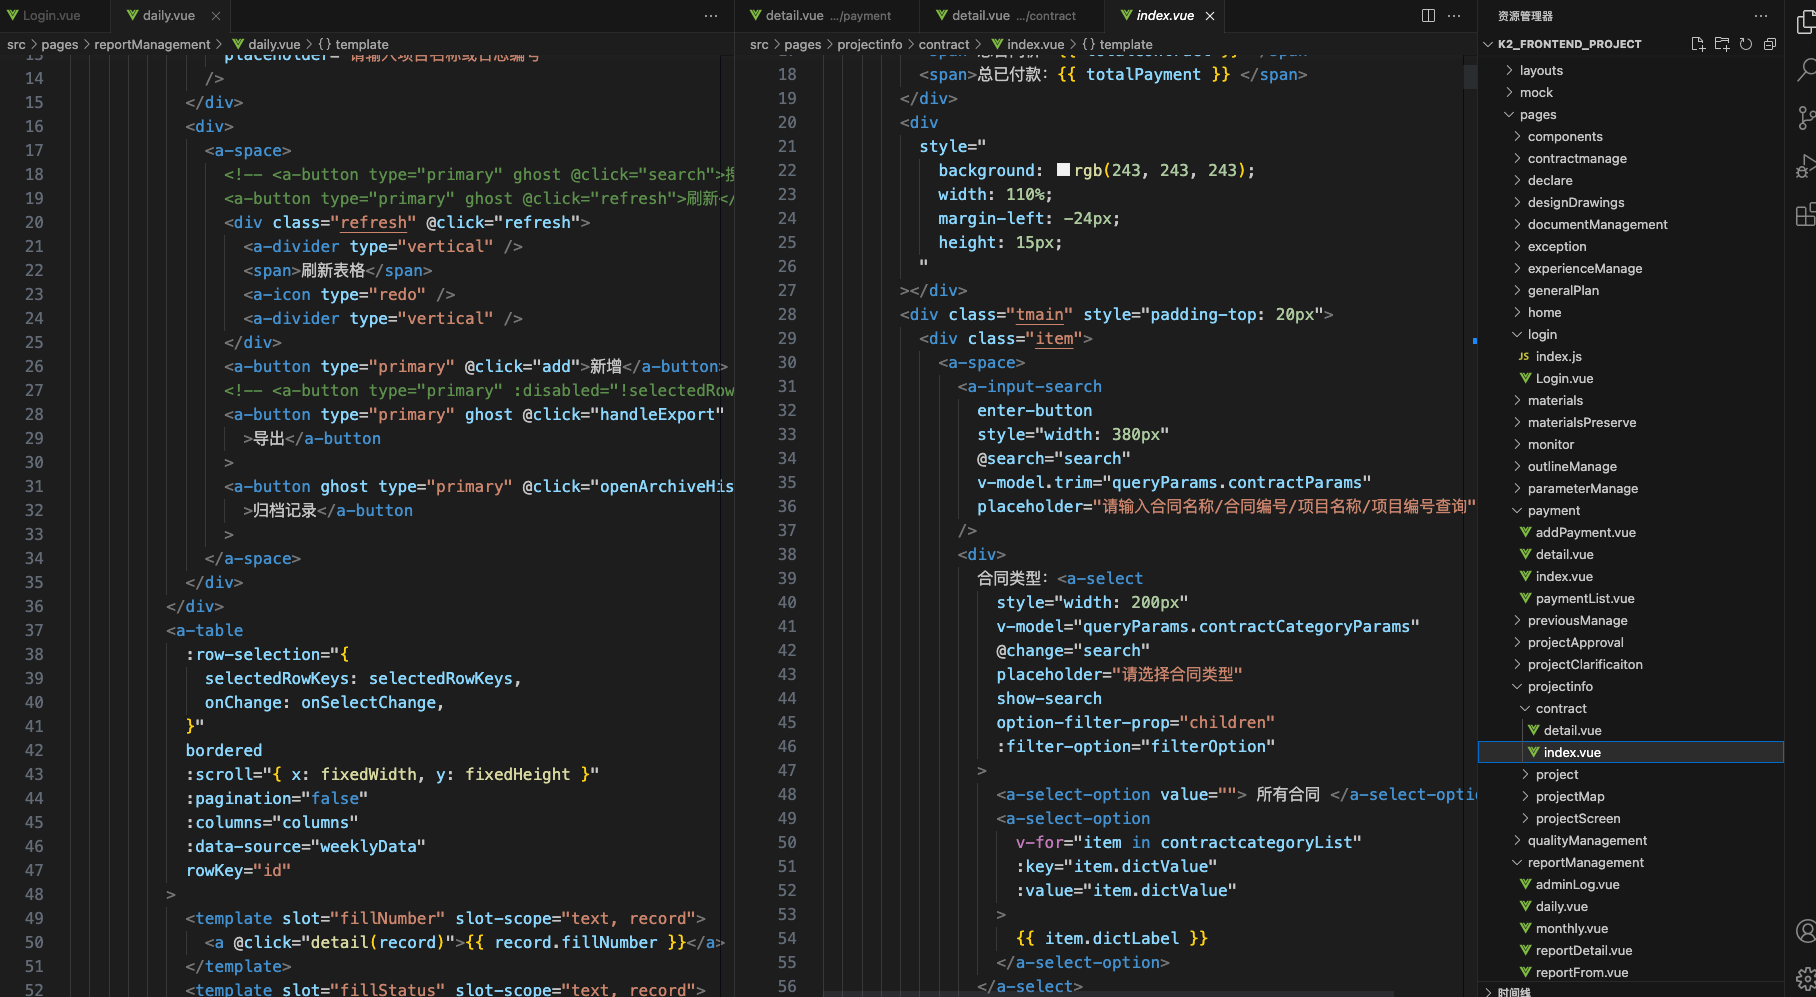This screenshot has height=997, width=1816.
Task: Click the 'tmain' class name on line 28
Action: click(1040, 314)
